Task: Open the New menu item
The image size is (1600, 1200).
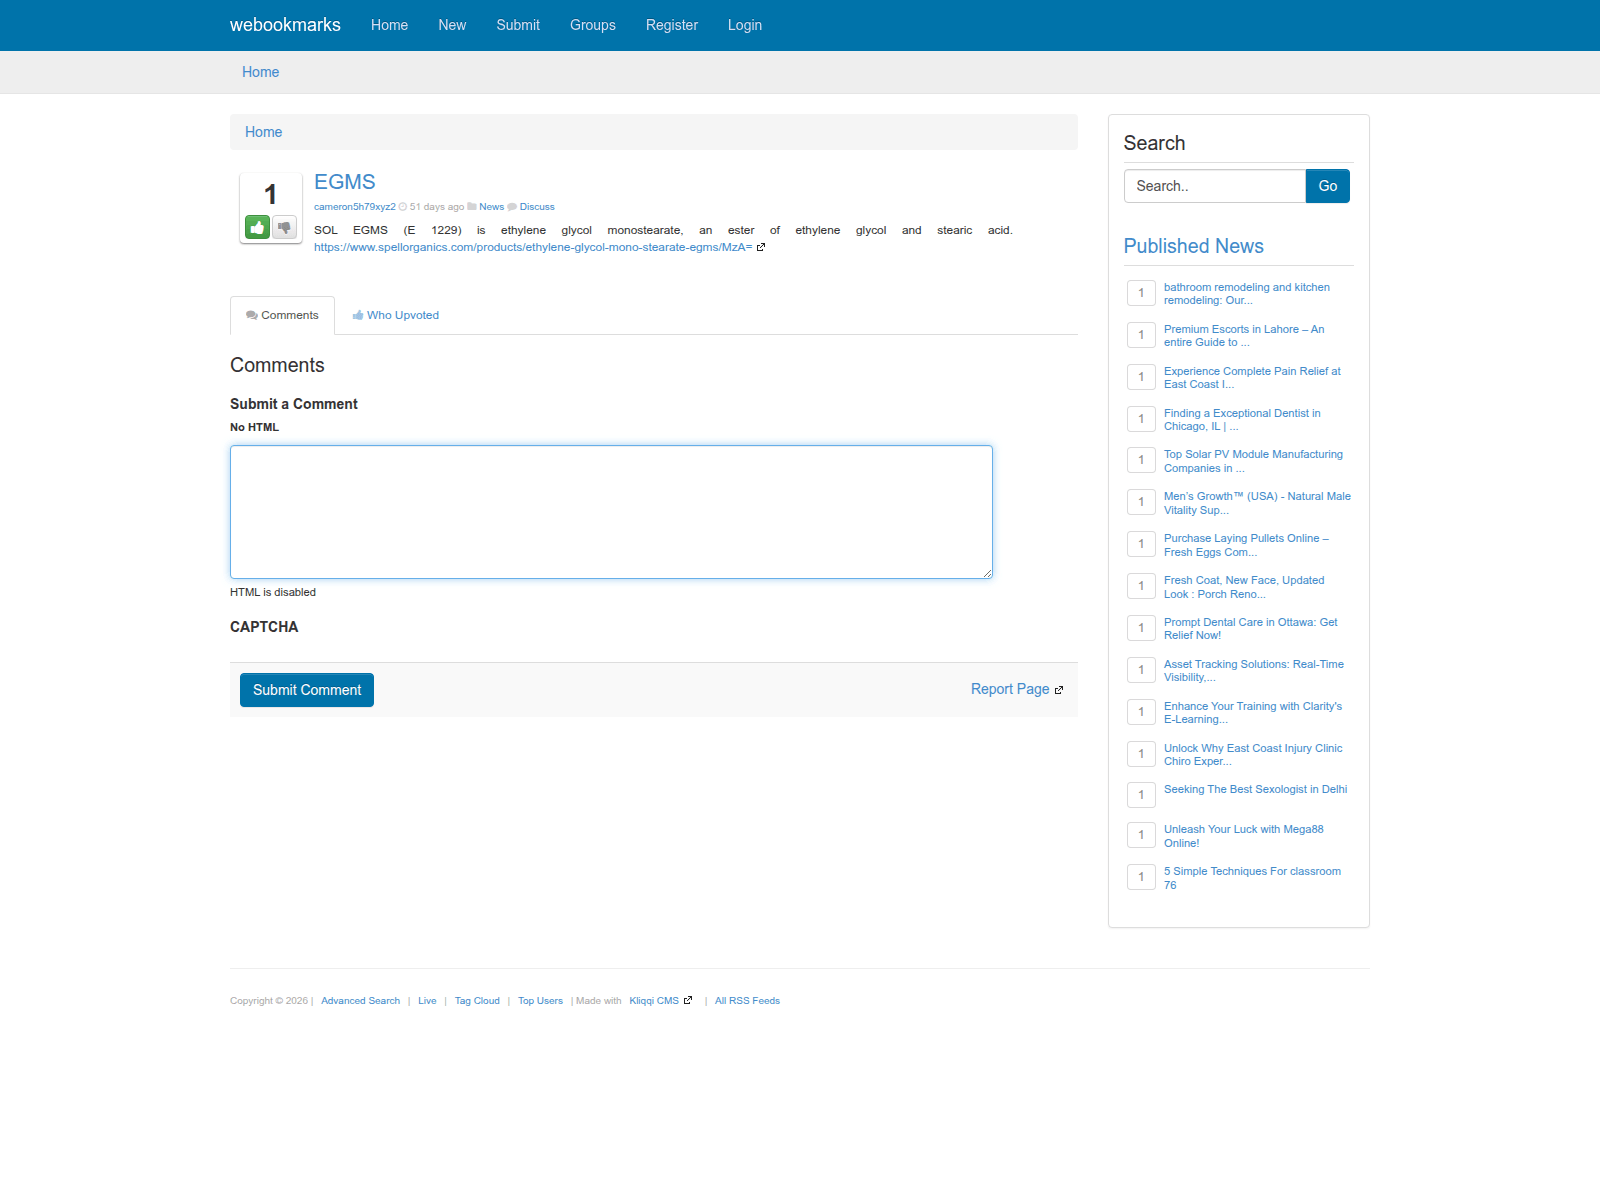Action: pyautogui.click(x=452, y=25)
